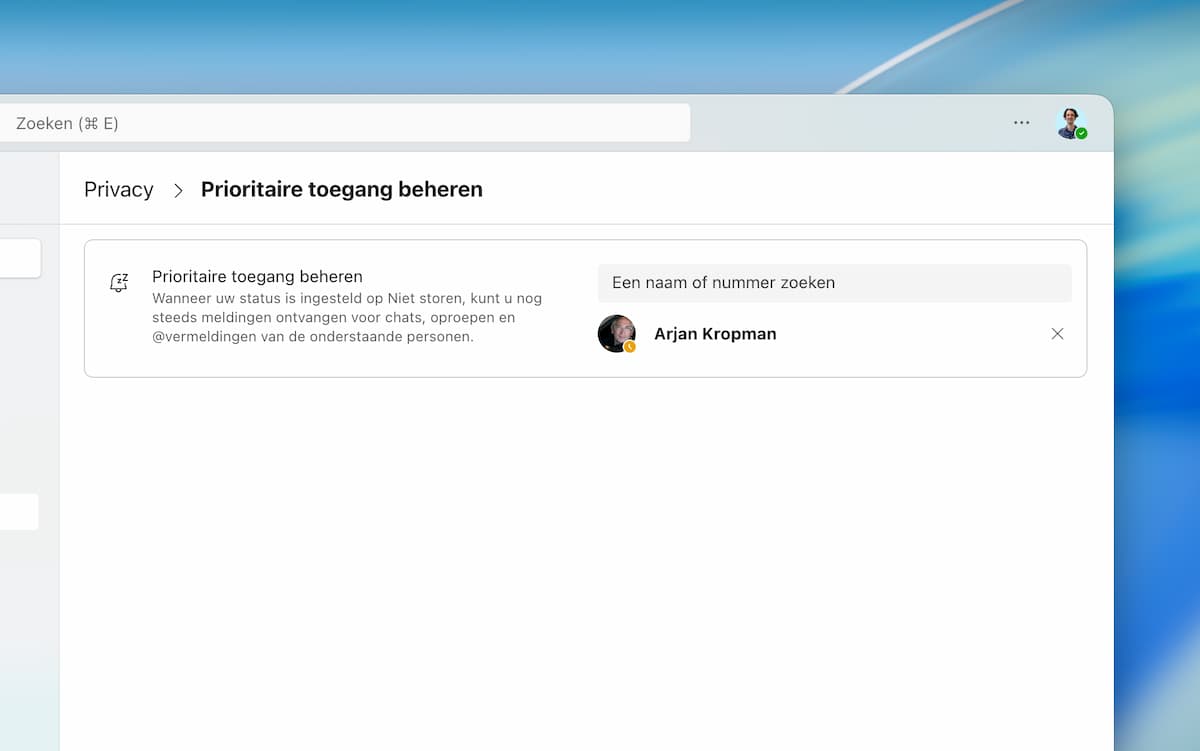Click Arjan Kropman's profile photo

615,333
